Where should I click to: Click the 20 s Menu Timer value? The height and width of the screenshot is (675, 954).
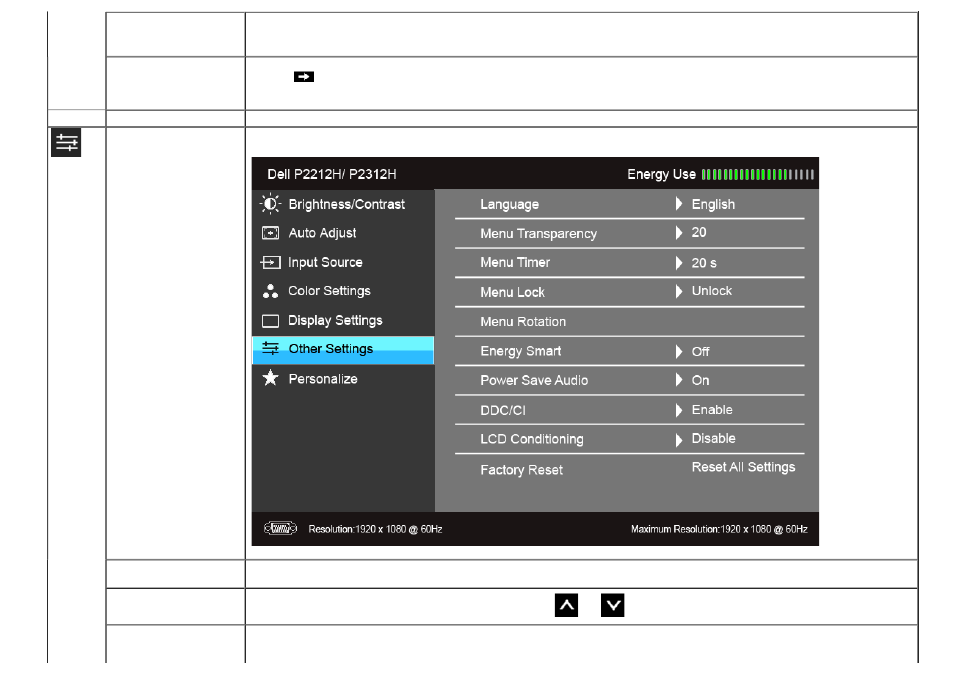(x=704, y=263)
